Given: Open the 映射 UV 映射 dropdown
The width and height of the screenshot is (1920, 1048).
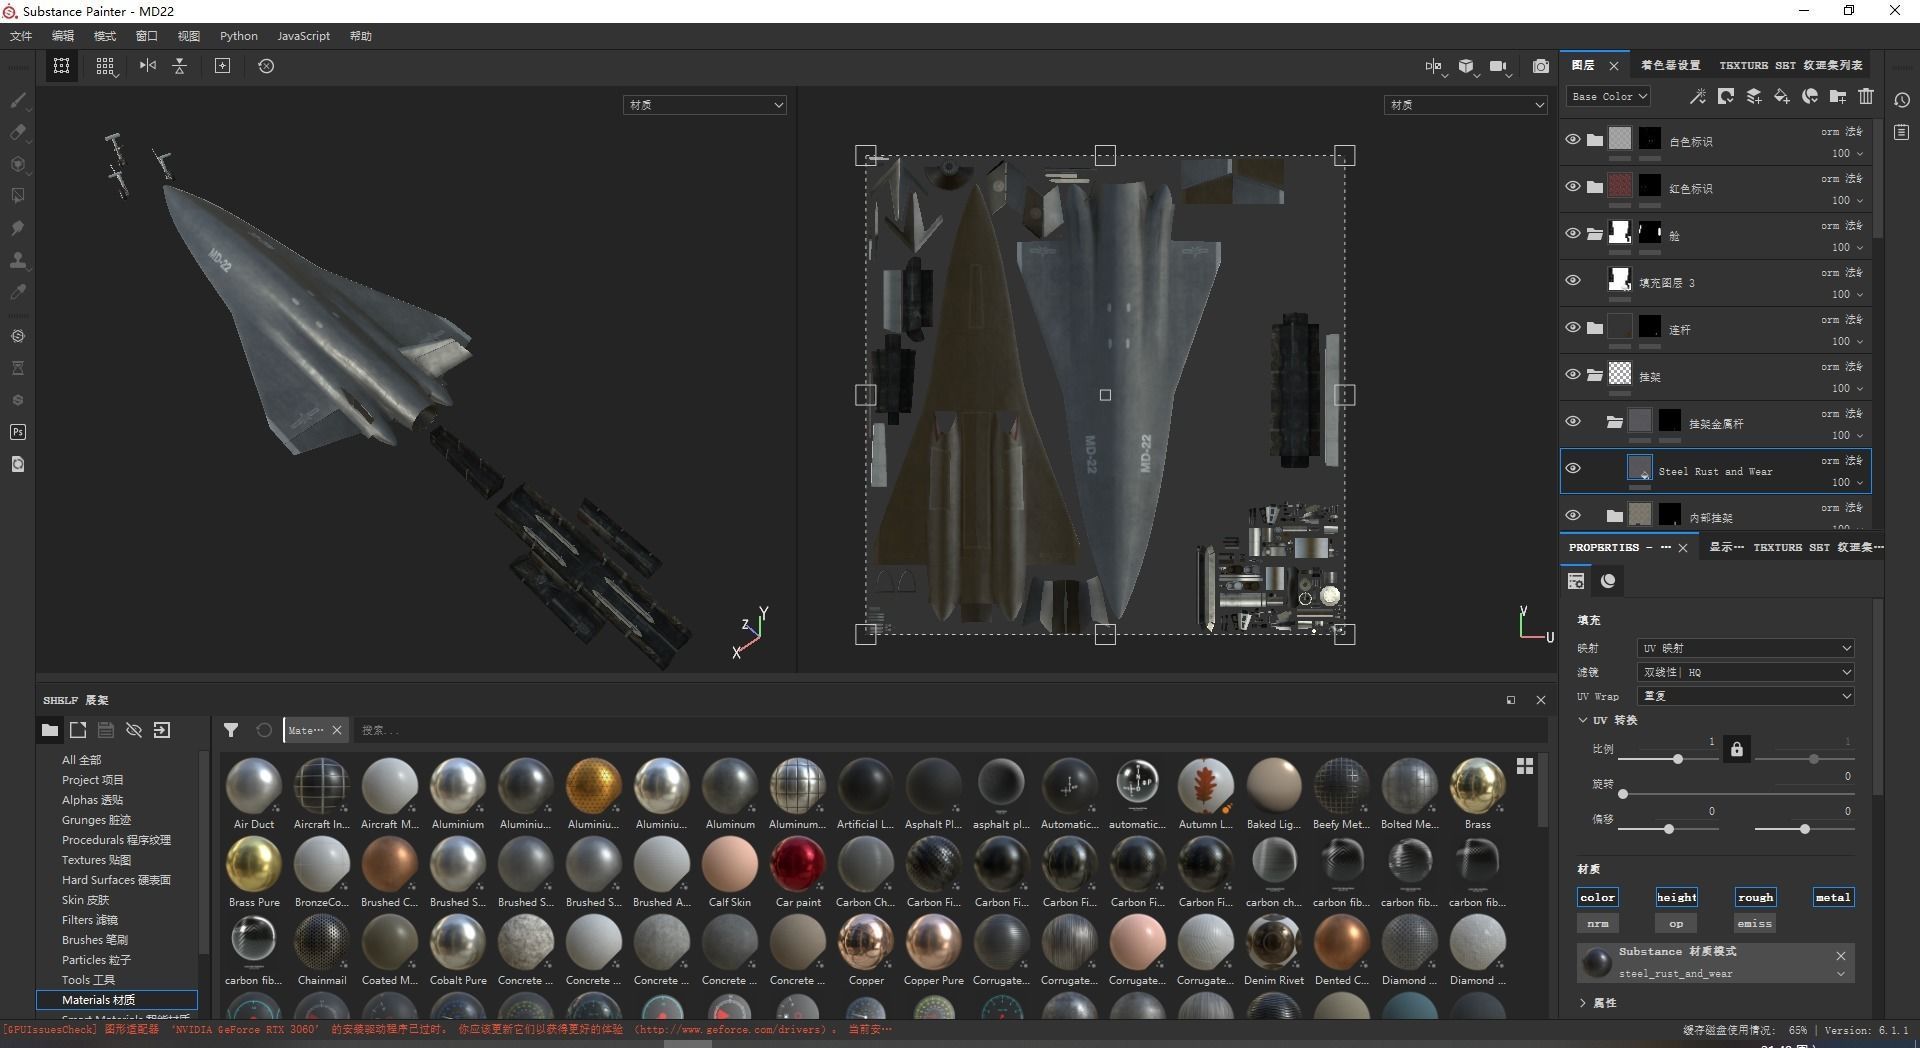Looking at the screenshot, I should point(1745,648).
